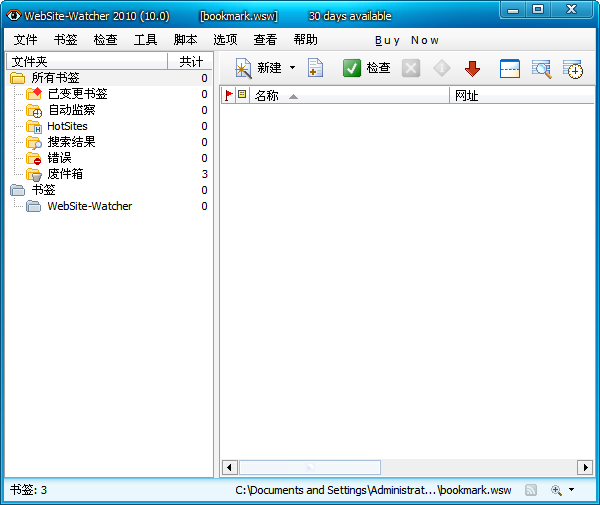
Task: Select the 搜索结果 folder
Action: 72,142
